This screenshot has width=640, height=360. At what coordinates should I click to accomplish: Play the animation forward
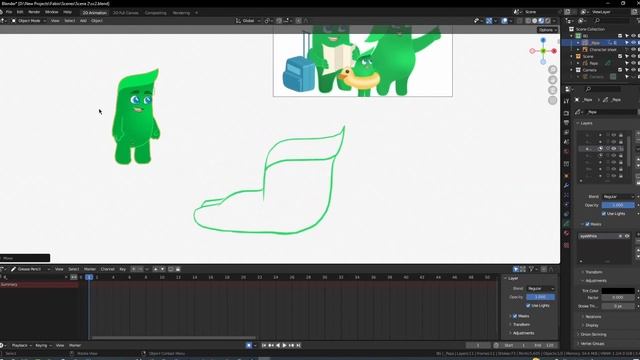pos(284,345)
